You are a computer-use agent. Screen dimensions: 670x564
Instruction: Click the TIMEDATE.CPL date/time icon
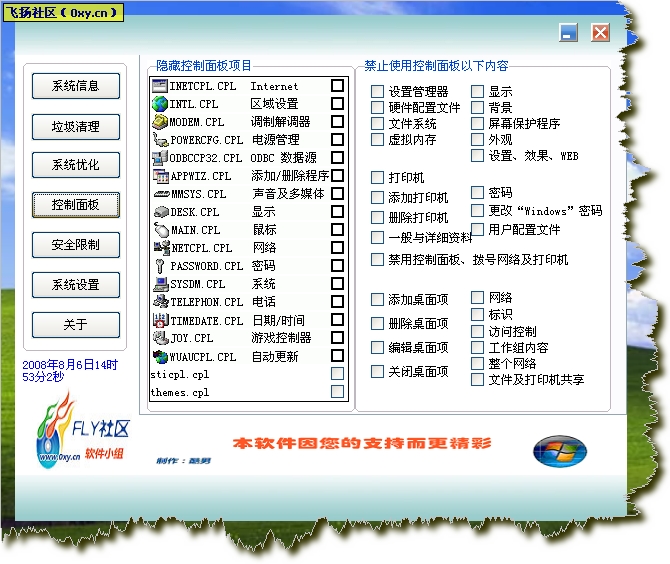pos(160,320)
